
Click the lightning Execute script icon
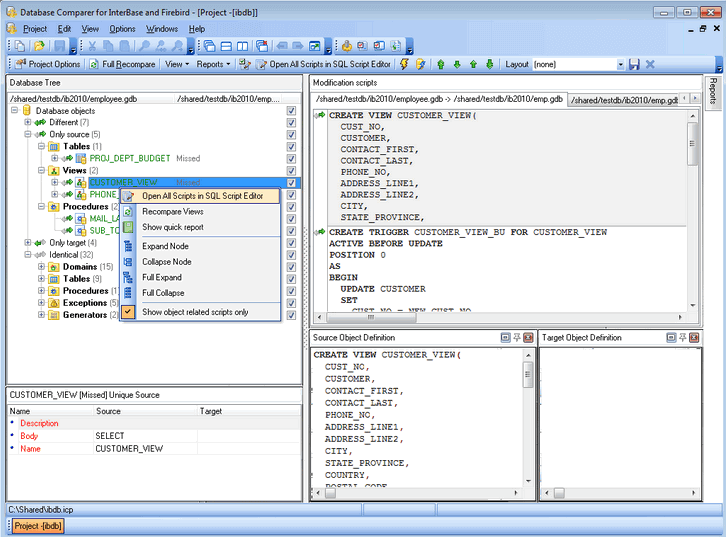(404, 64)
